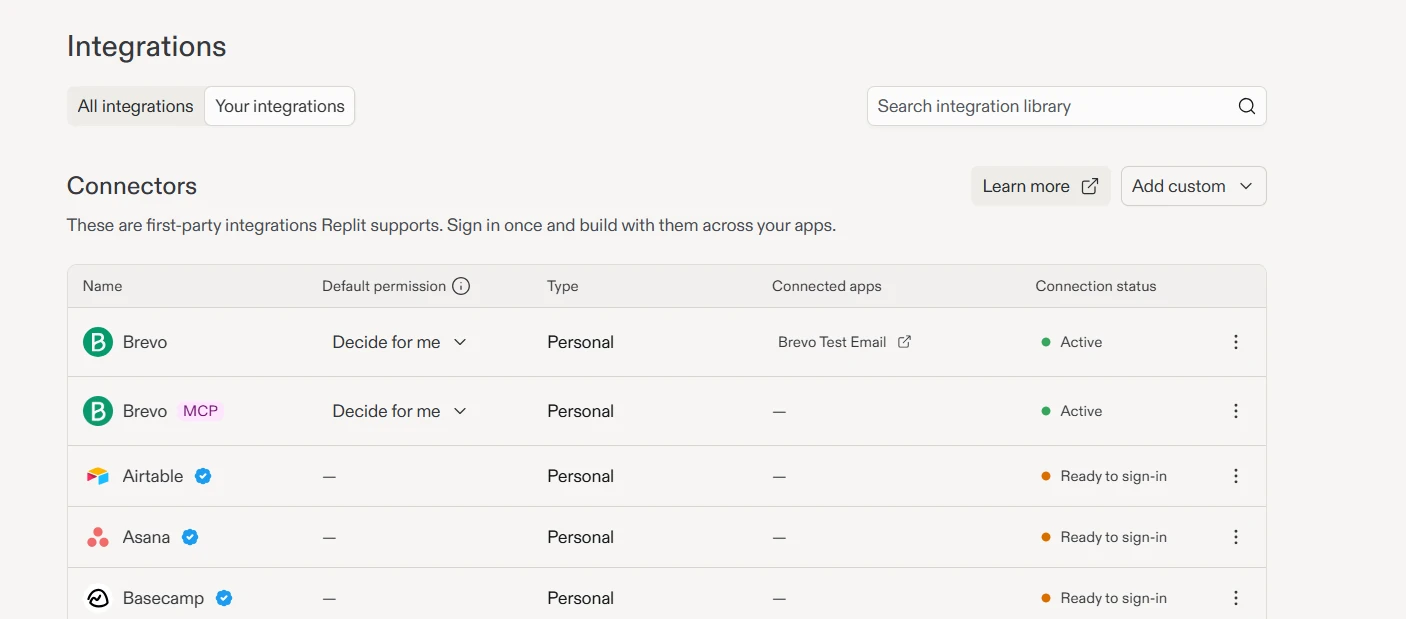
Task: Click the Brevo logo in first row
Action: click(x=98, y=342)
